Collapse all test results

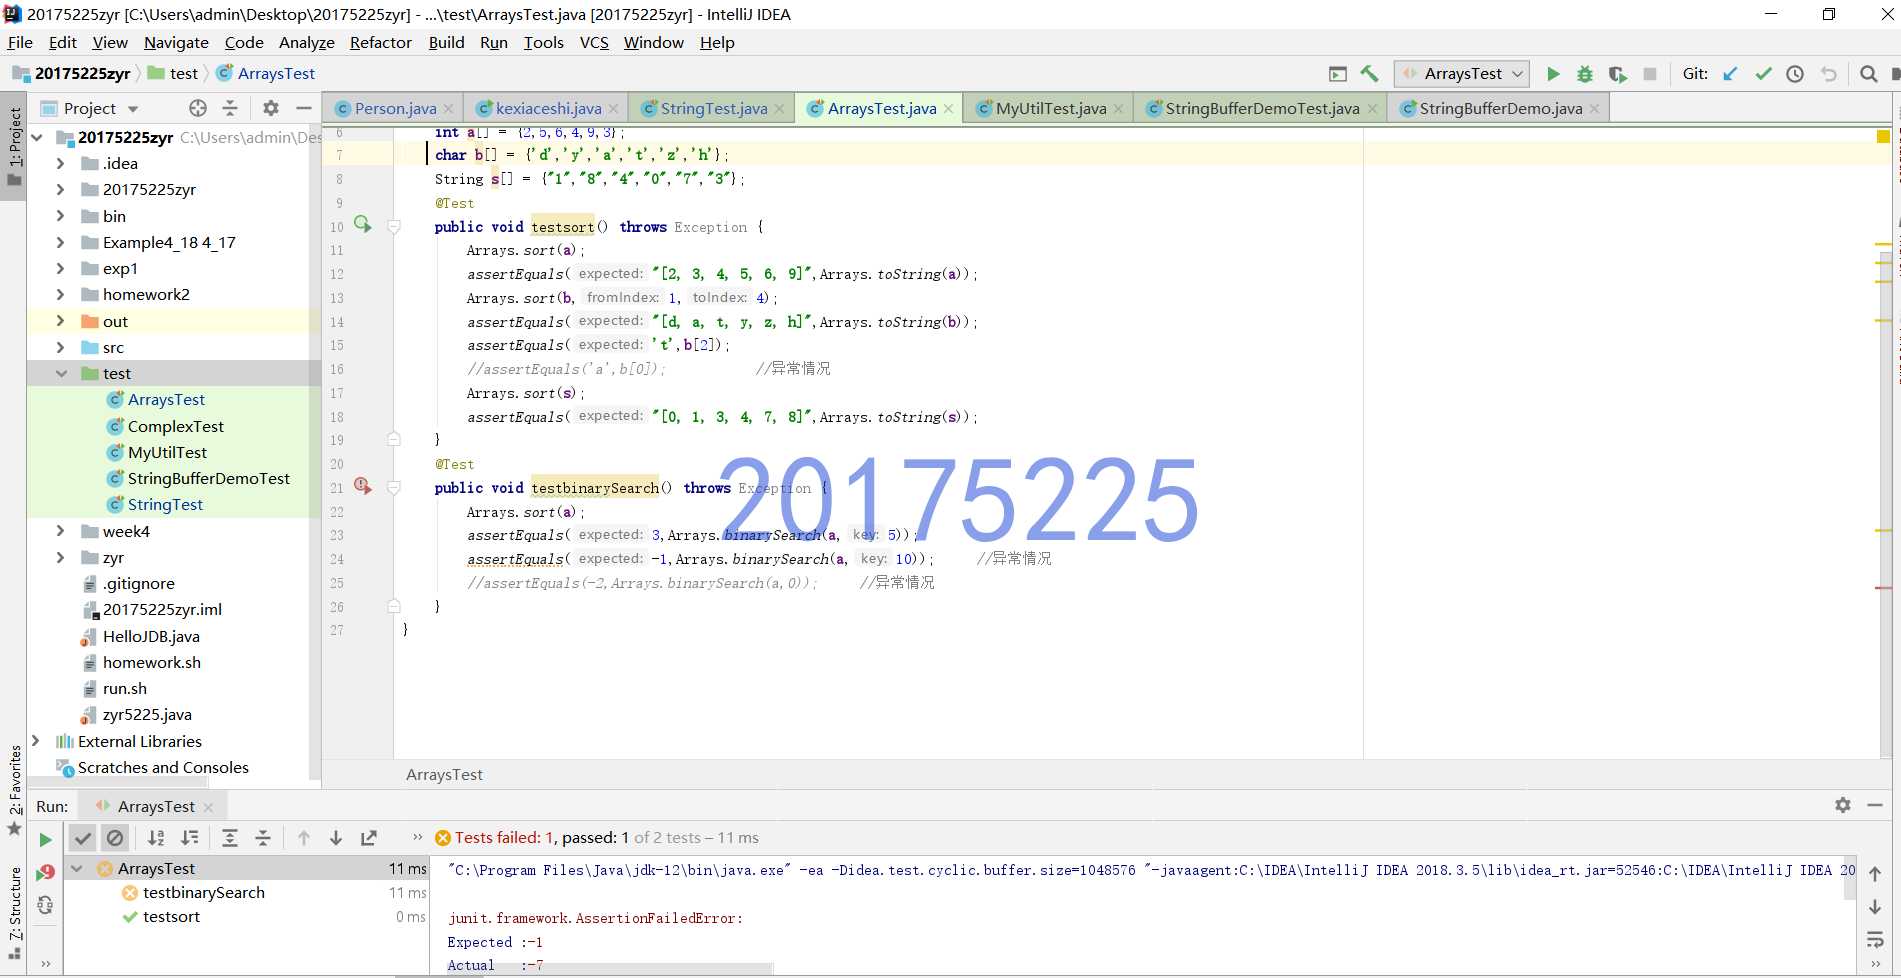pyautogui.click(x=263, y=838)
